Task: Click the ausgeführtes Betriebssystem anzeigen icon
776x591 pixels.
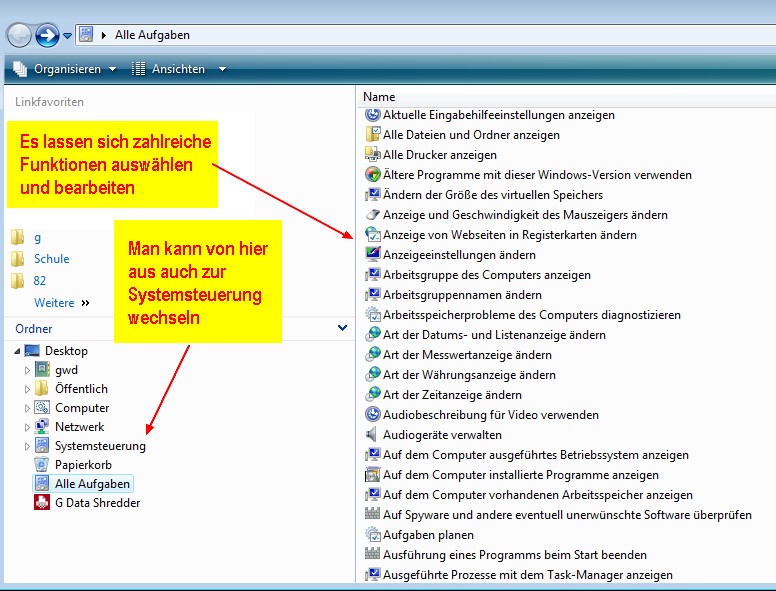Action: pyautogui.click(x=373, y=454)
